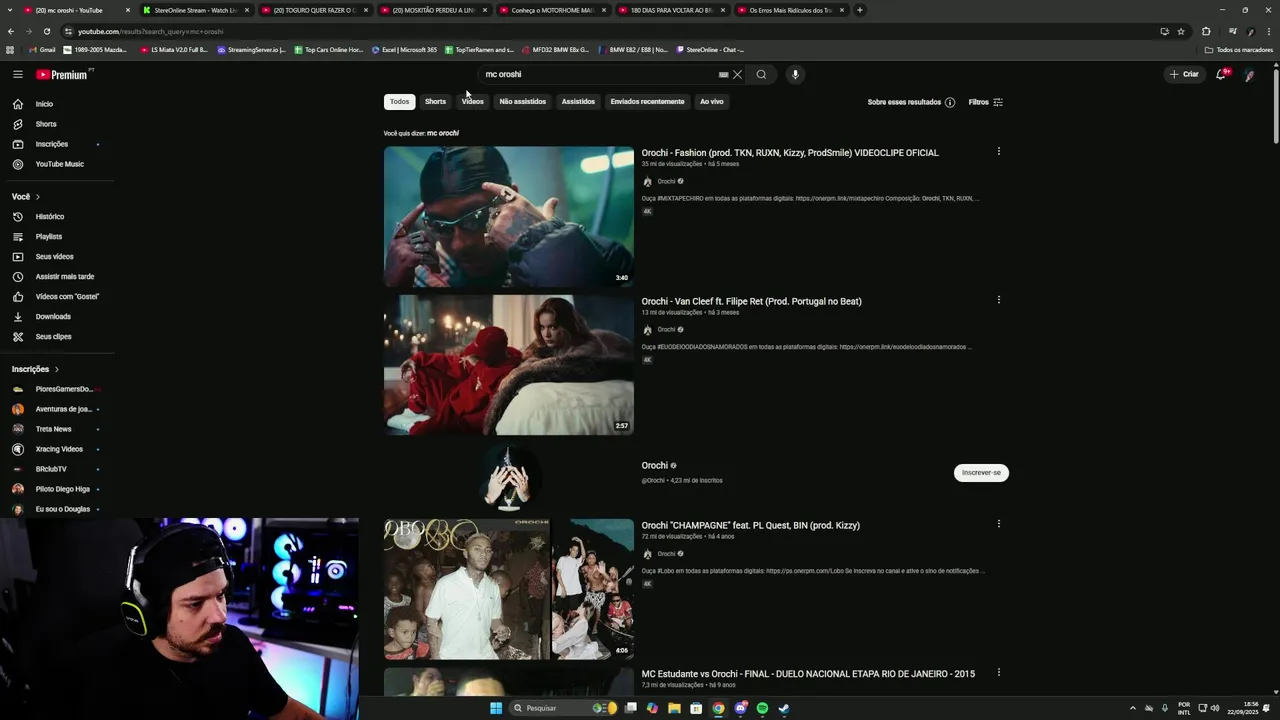This screenshot has width=1280, height=720.
Task: Open the YouTube hamburger guide menu
Action: point(17,74)
